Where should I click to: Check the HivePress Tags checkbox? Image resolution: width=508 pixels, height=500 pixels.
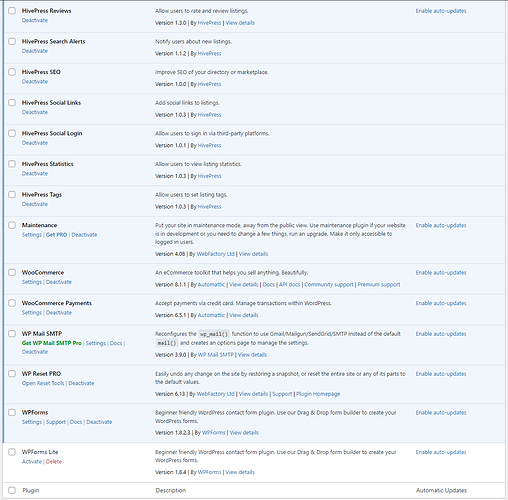pos(12,195)
